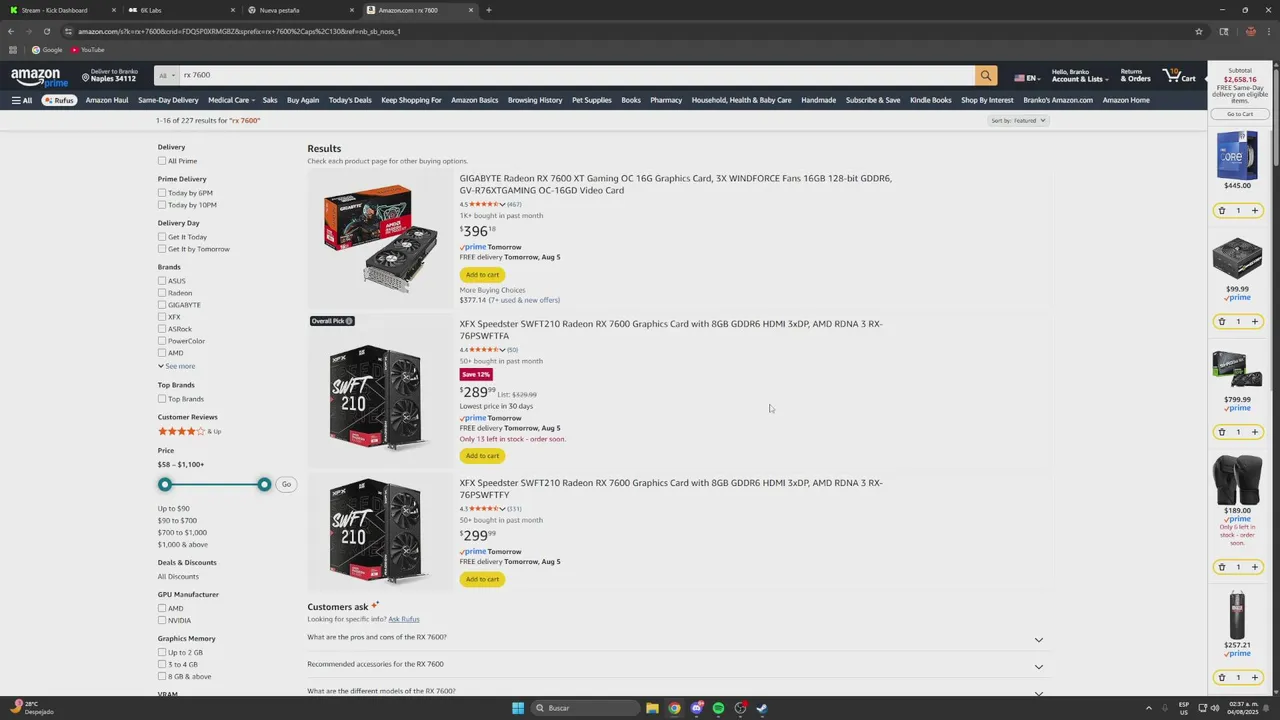Click the Ask Rufus link

point(404,619)
